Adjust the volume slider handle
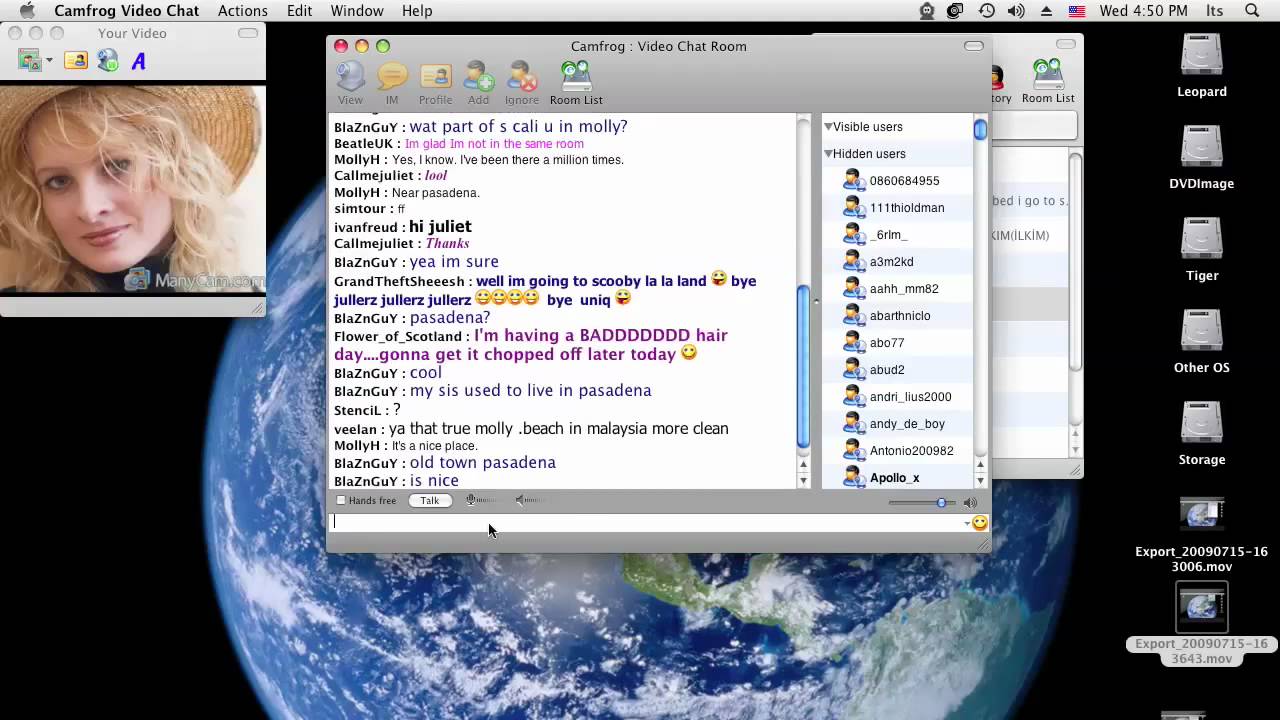Screen dimensions: 1280x720 [x=941, y=502]
